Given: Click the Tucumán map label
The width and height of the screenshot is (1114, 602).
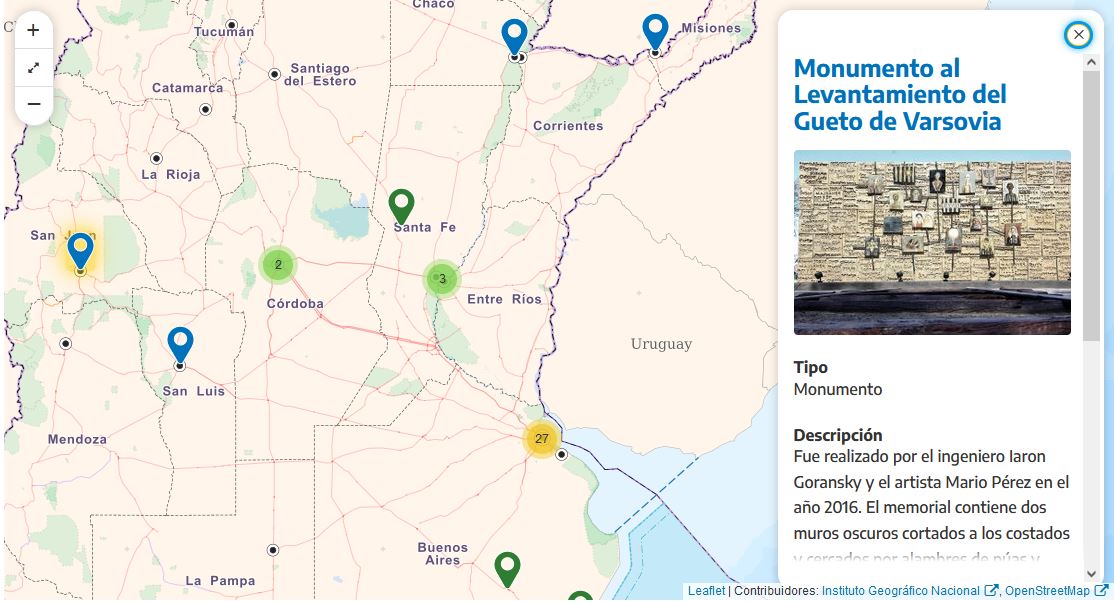Looking at the screenshot, I should (x=224, y=31).
